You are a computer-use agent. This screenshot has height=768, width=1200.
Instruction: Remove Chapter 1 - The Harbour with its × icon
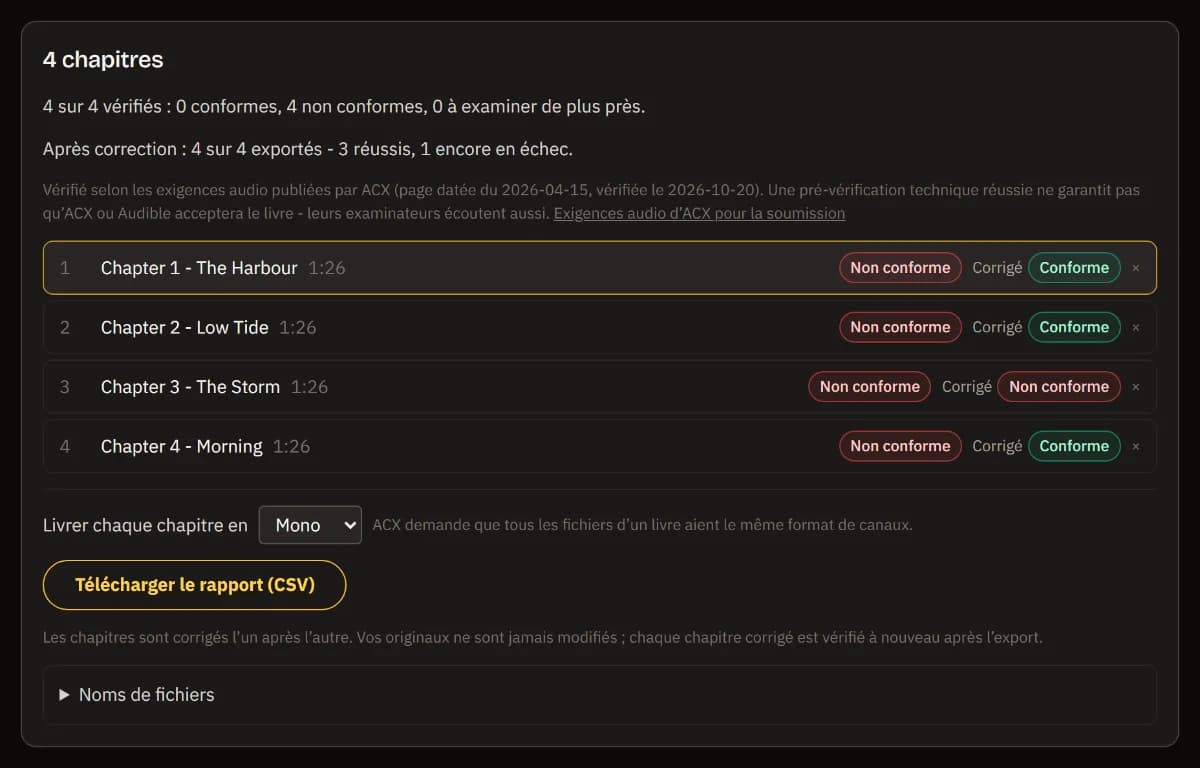point(1136,268)
